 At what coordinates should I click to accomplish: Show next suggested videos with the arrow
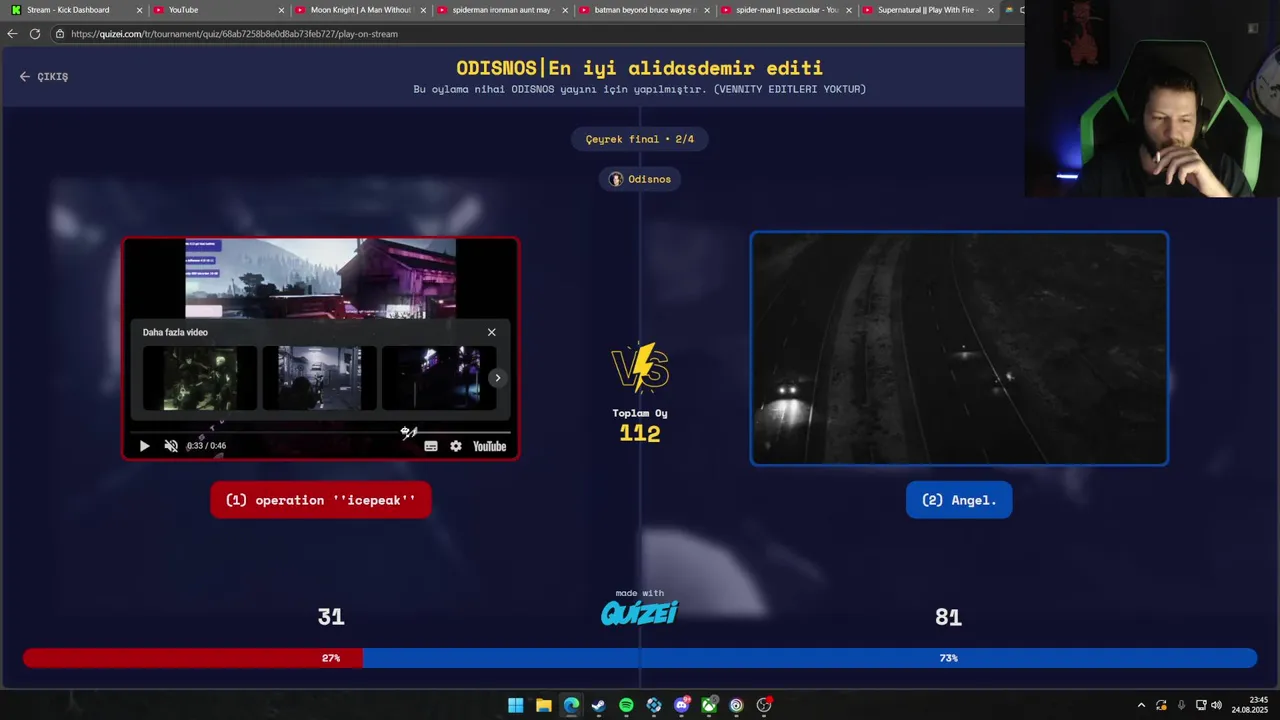coord(497,378)
